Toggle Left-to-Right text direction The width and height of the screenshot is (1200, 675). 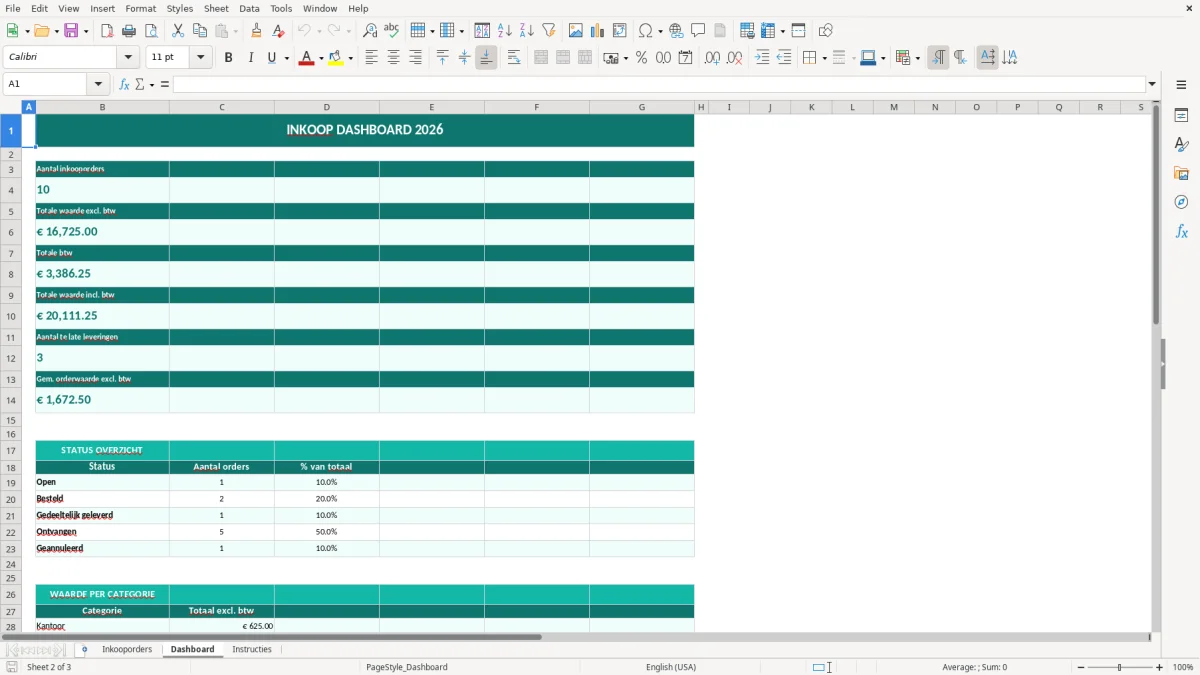tap(938, 58)
